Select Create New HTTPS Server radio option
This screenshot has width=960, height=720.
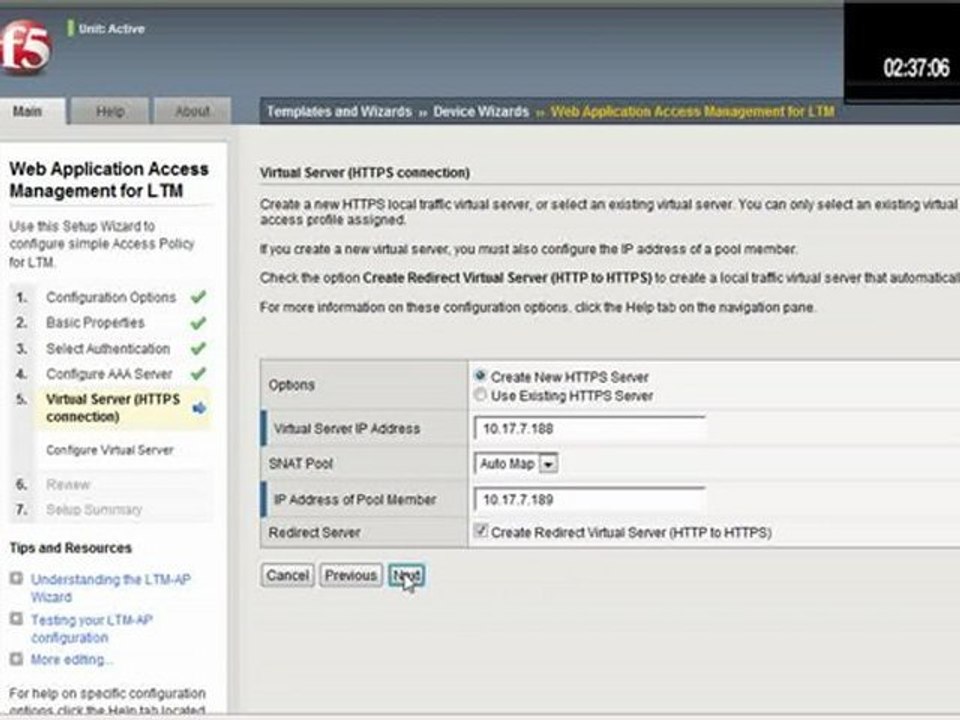tap(481, 376)
